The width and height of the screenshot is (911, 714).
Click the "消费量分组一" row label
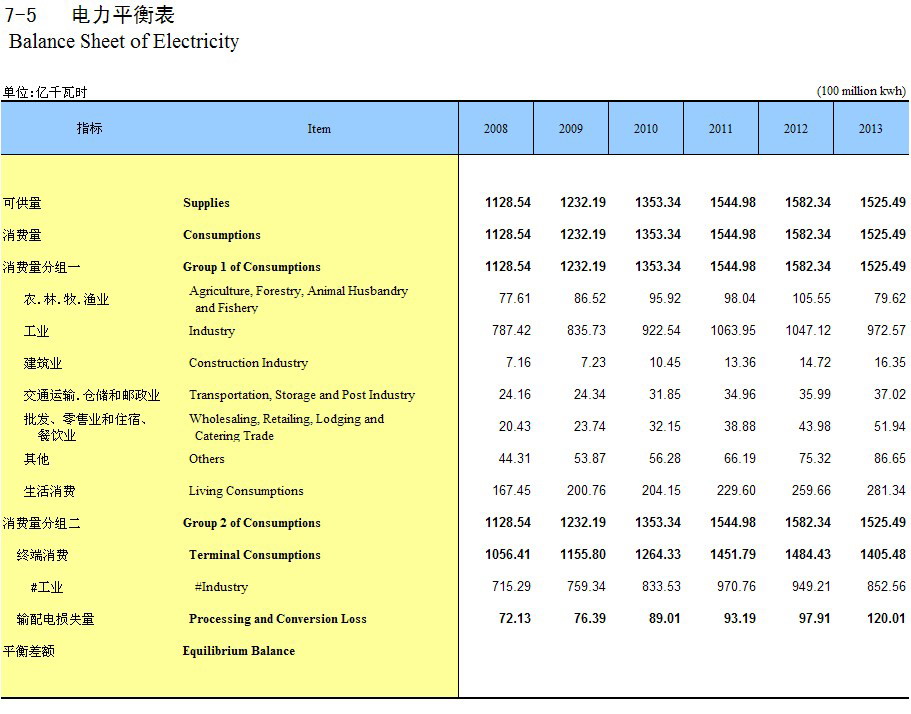42,267
